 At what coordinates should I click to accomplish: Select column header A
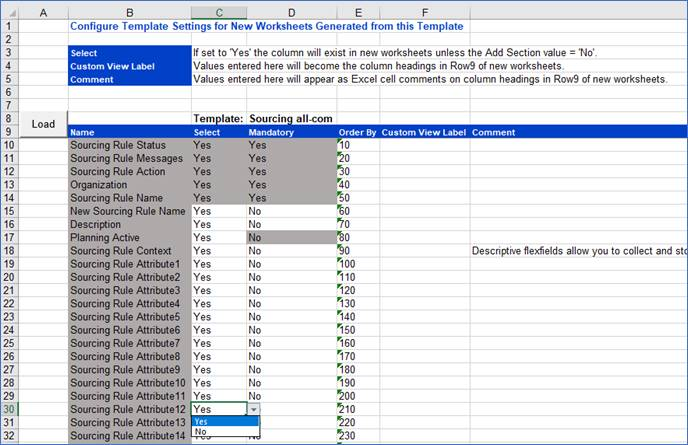[x=43, y=13]
